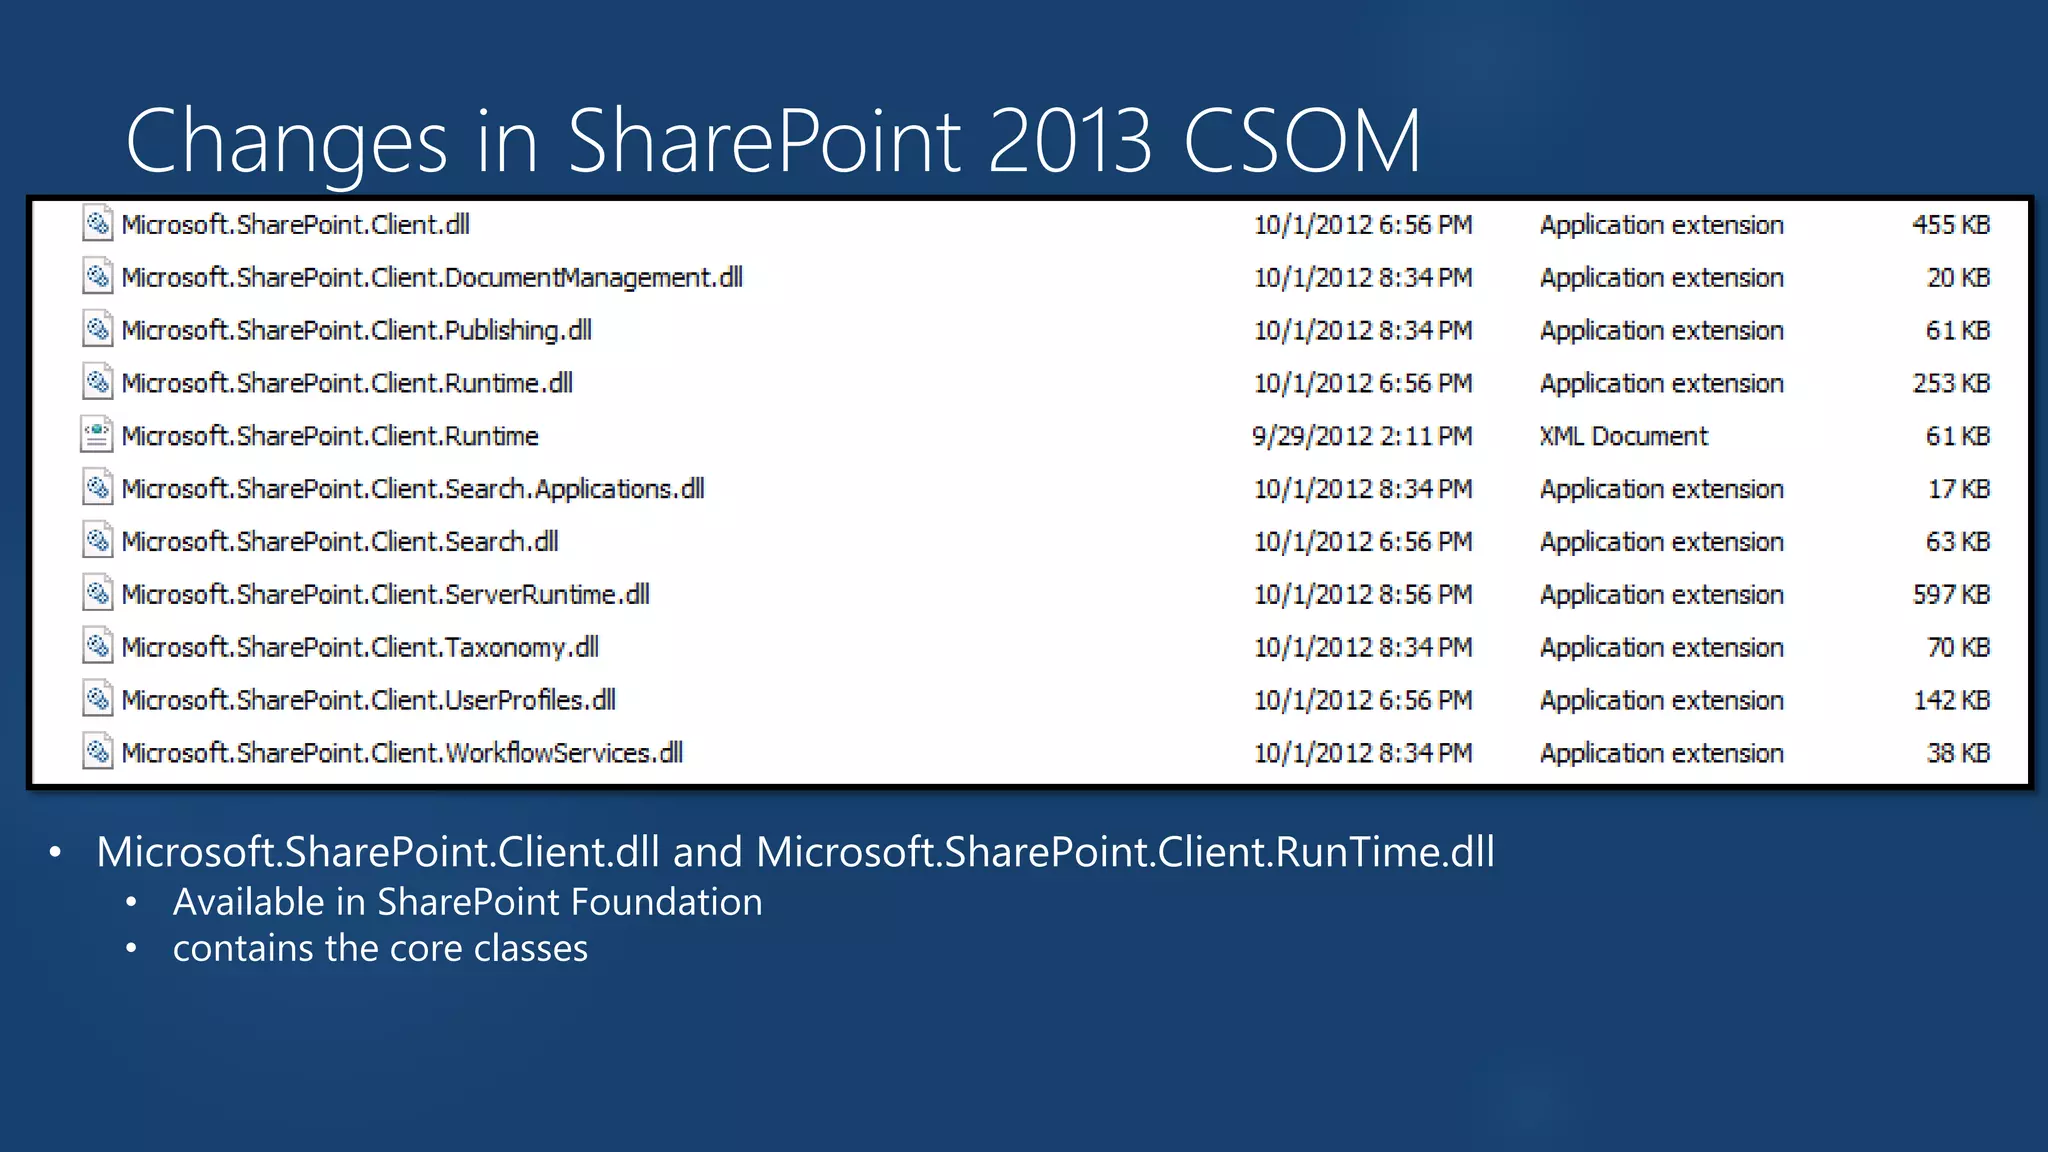
Task: Select file name Microsoft.SharePoint.Client.Publishing.dll
Action: click(357, 331)
